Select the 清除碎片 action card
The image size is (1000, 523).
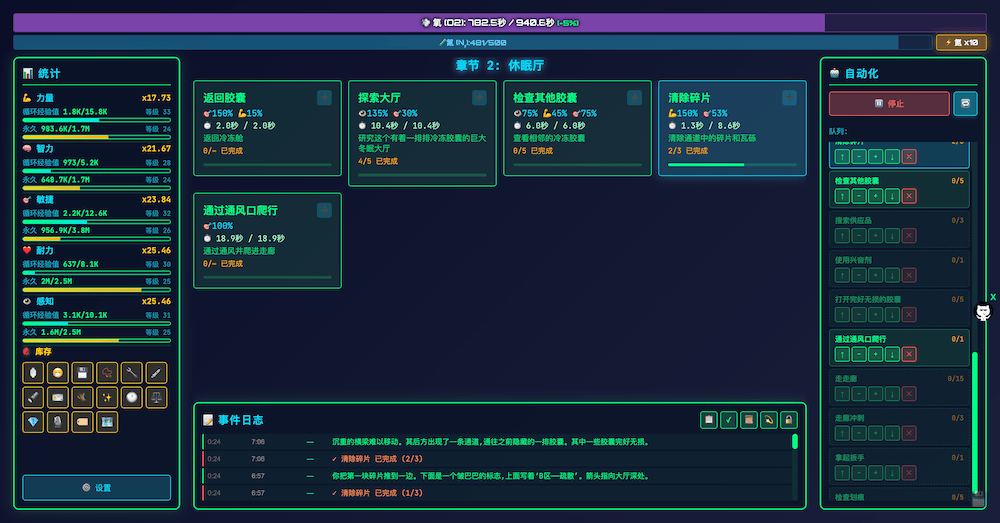[x=731, y=130]
